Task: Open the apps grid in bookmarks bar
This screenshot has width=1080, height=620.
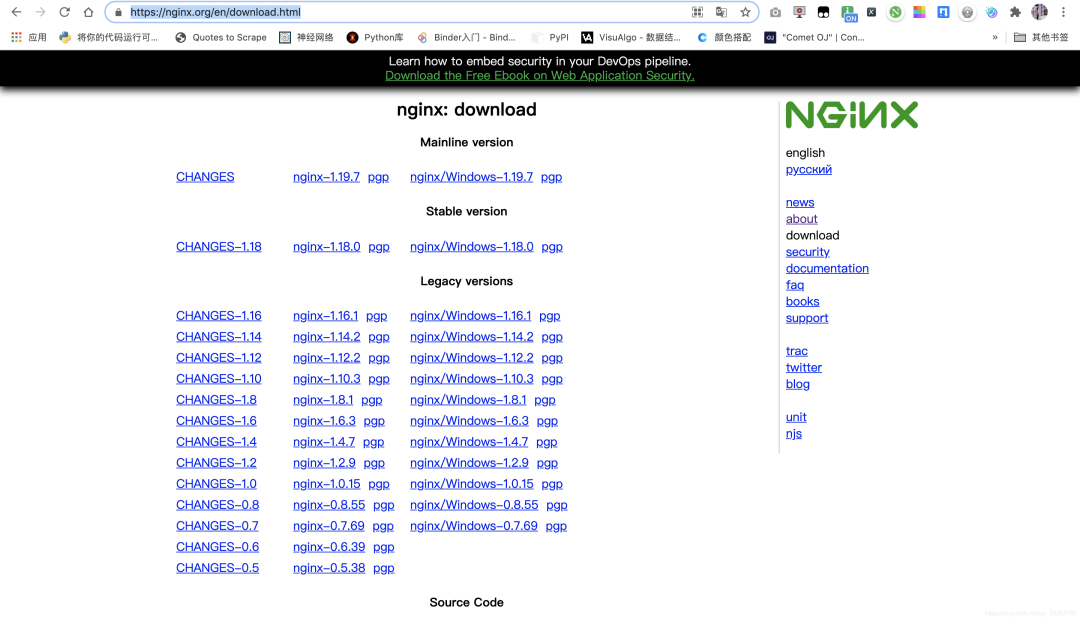Action: click(x=17, y=37)
